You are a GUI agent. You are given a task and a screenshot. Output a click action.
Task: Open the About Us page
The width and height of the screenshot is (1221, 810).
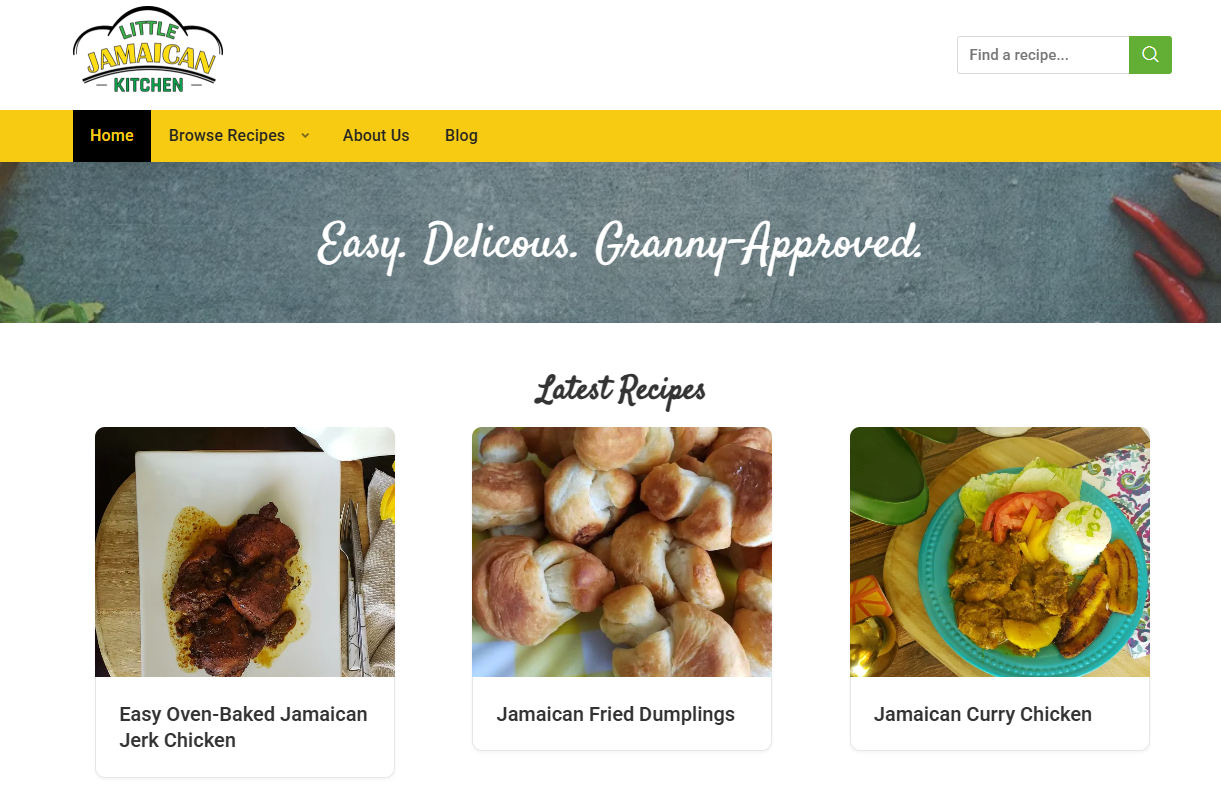click(376, 136)
